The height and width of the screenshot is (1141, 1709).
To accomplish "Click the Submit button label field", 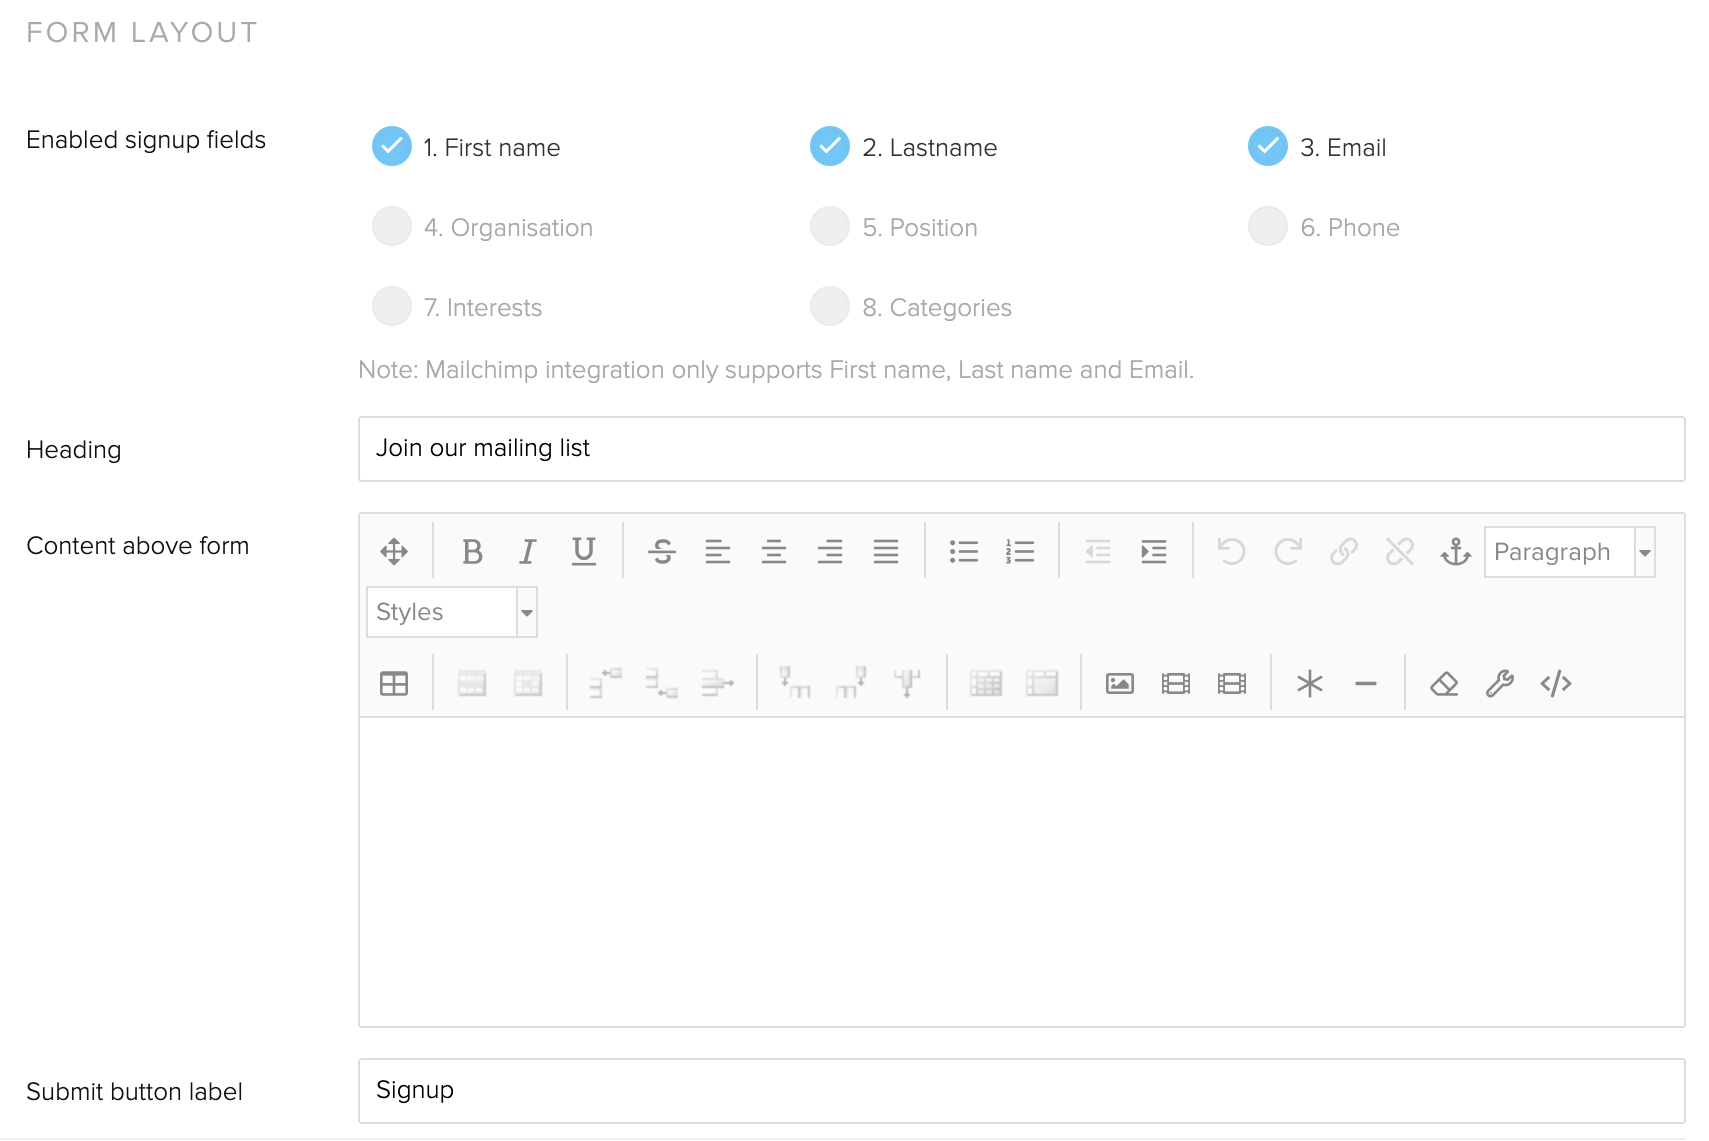I will tap(1020, 1090).
